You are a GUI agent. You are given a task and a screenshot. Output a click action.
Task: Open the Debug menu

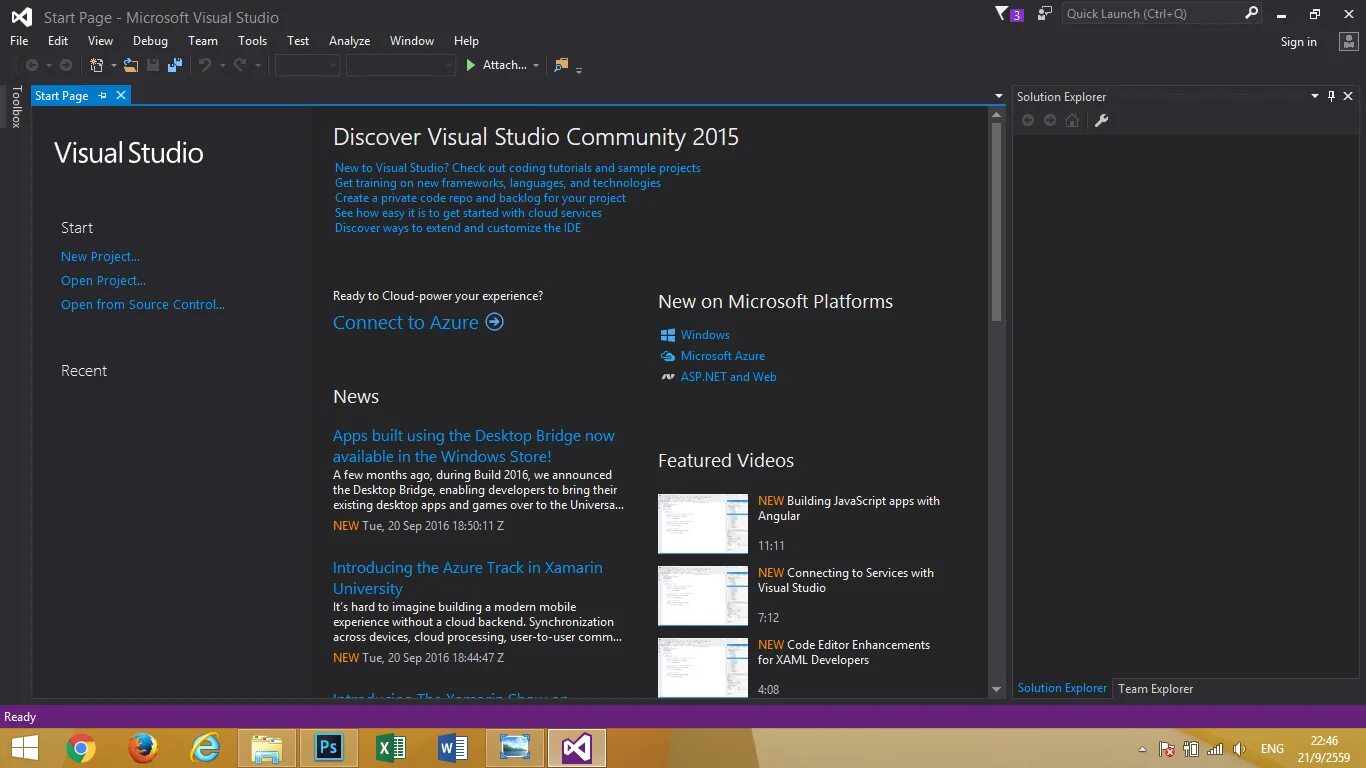click(150, 41)
